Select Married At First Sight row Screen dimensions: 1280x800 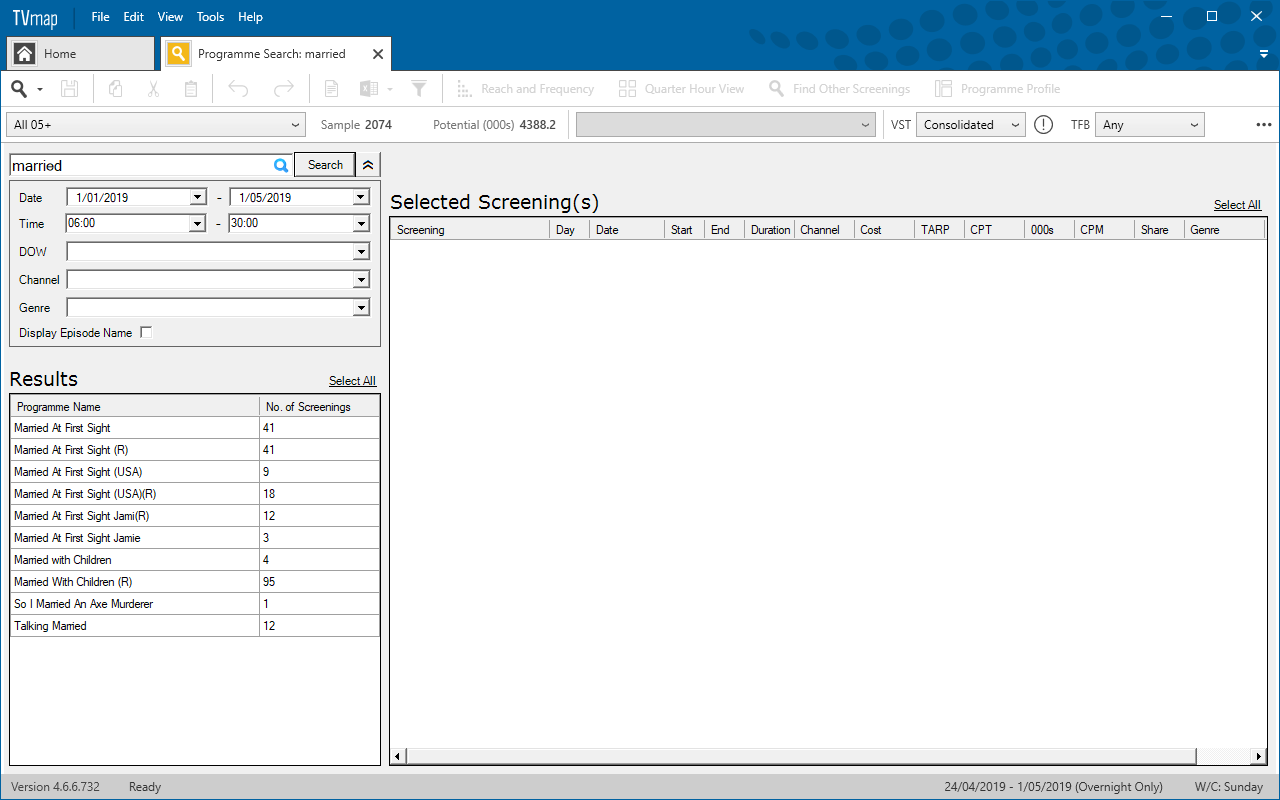click(x=195, y=428)
